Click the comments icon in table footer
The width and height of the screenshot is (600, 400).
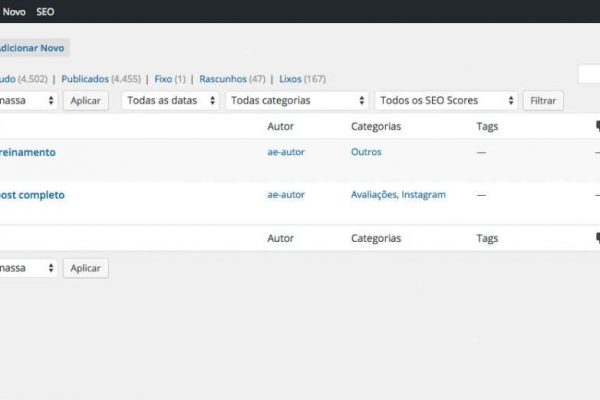pyautogui.click(x=596, y=239)
